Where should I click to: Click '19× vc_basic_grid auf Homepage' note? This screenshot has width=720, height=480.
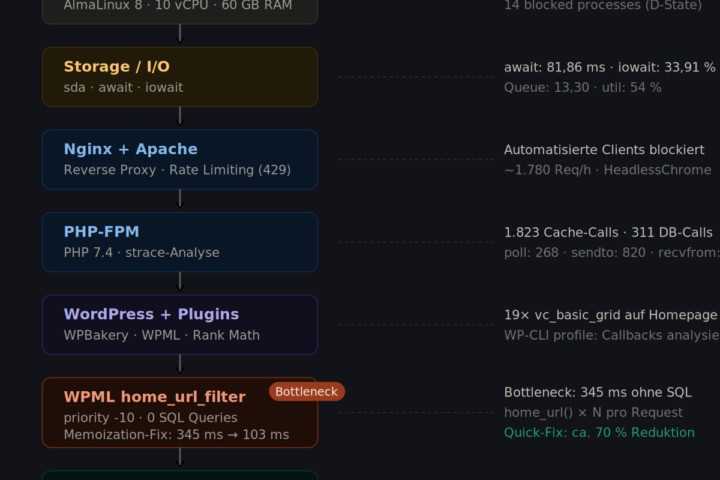pos(611,315)
